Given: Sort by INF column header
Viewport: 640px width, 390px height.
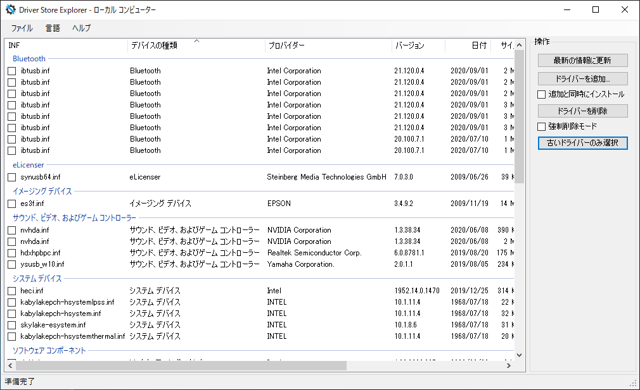Looking at the screenshot, I should tap(67, 46).
